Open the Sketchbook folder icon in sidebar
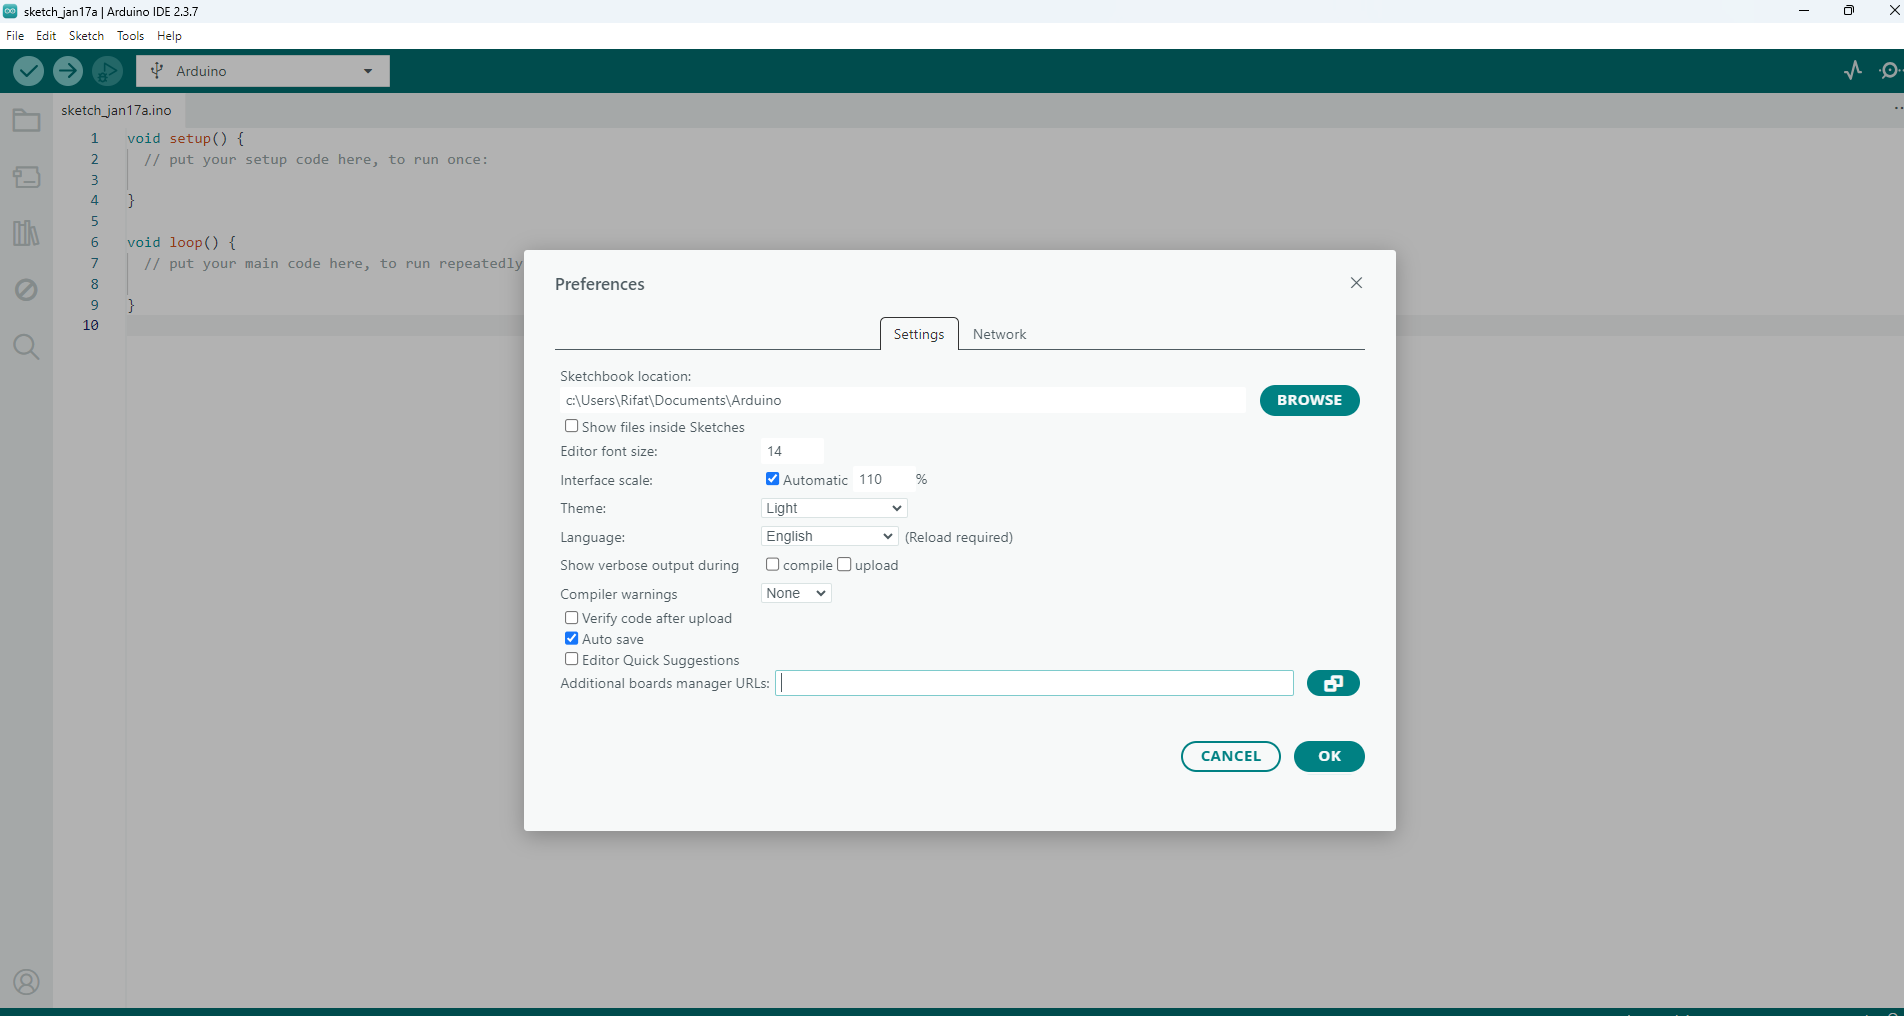 26,122
